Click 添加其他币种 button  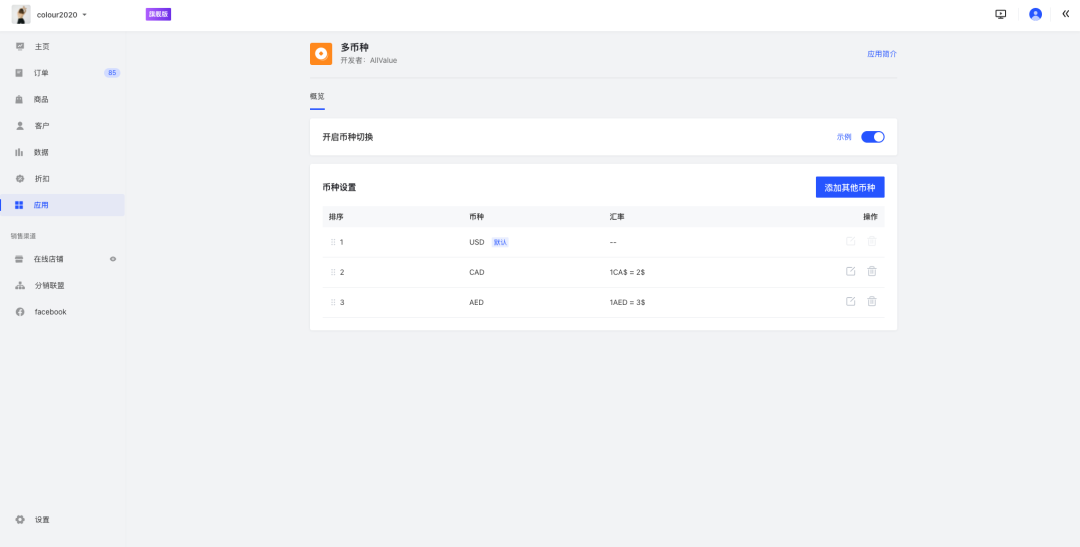pos(850,187)
